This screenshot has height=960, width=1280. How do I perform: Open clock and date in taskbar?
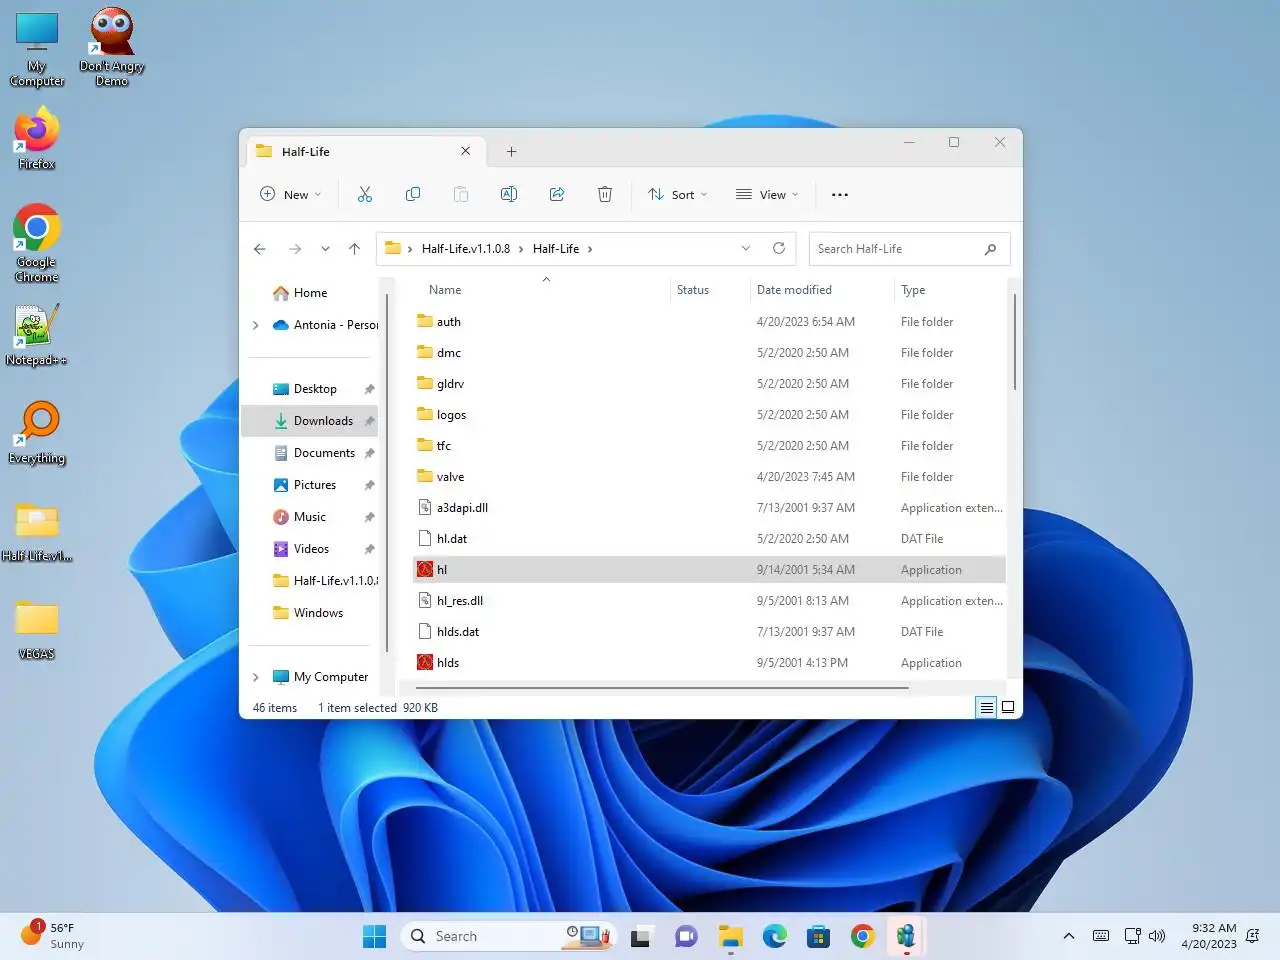tap(1209, 936)
